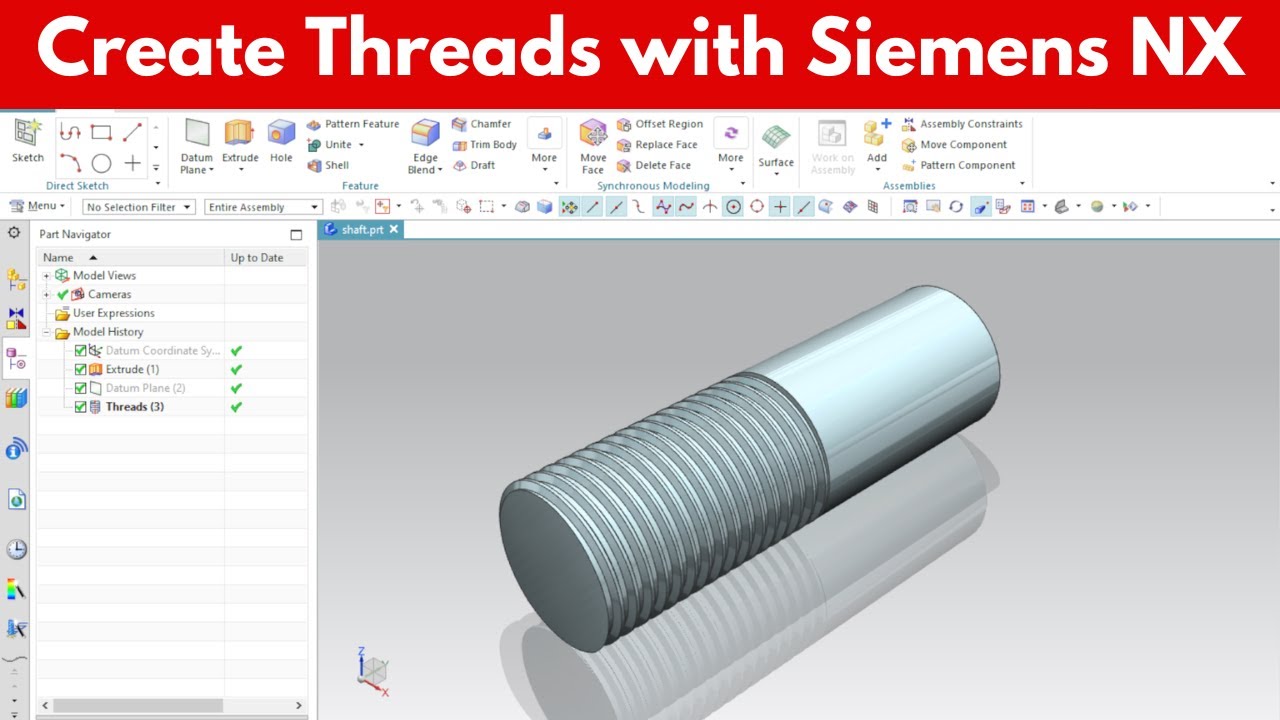Image resolution: width=1280 pixels, height=720 pixels.
Task: Open the No Selection Filter dropdown
Action: tap(139, 207)
